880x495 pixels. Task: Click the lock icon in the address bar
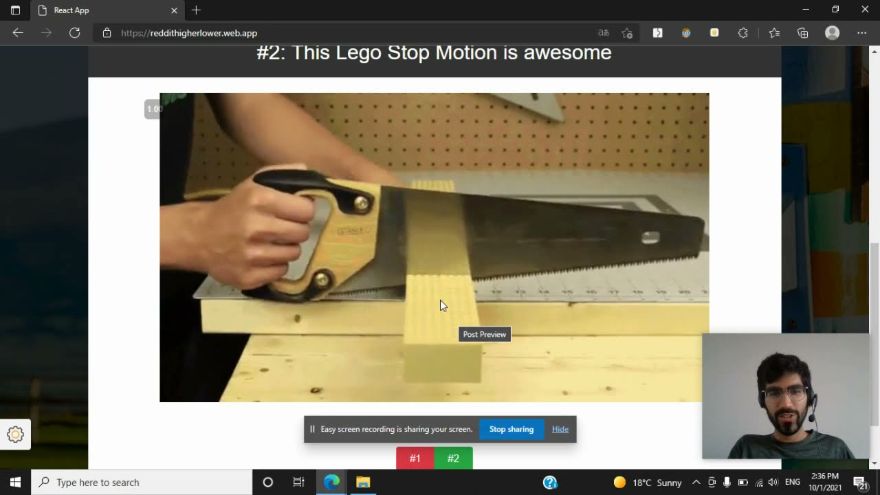pos(107,33)
